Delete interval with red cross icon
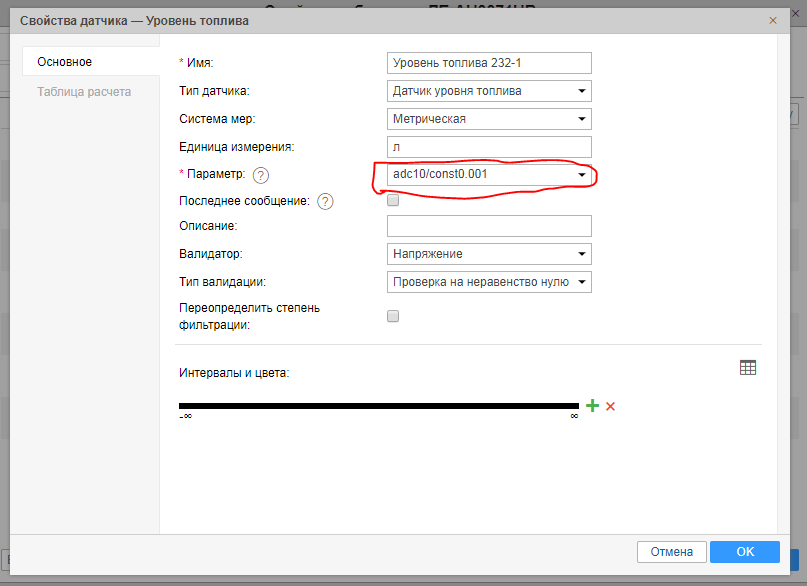The width and height of the screenshot is (807, 586). pos(610,406)
